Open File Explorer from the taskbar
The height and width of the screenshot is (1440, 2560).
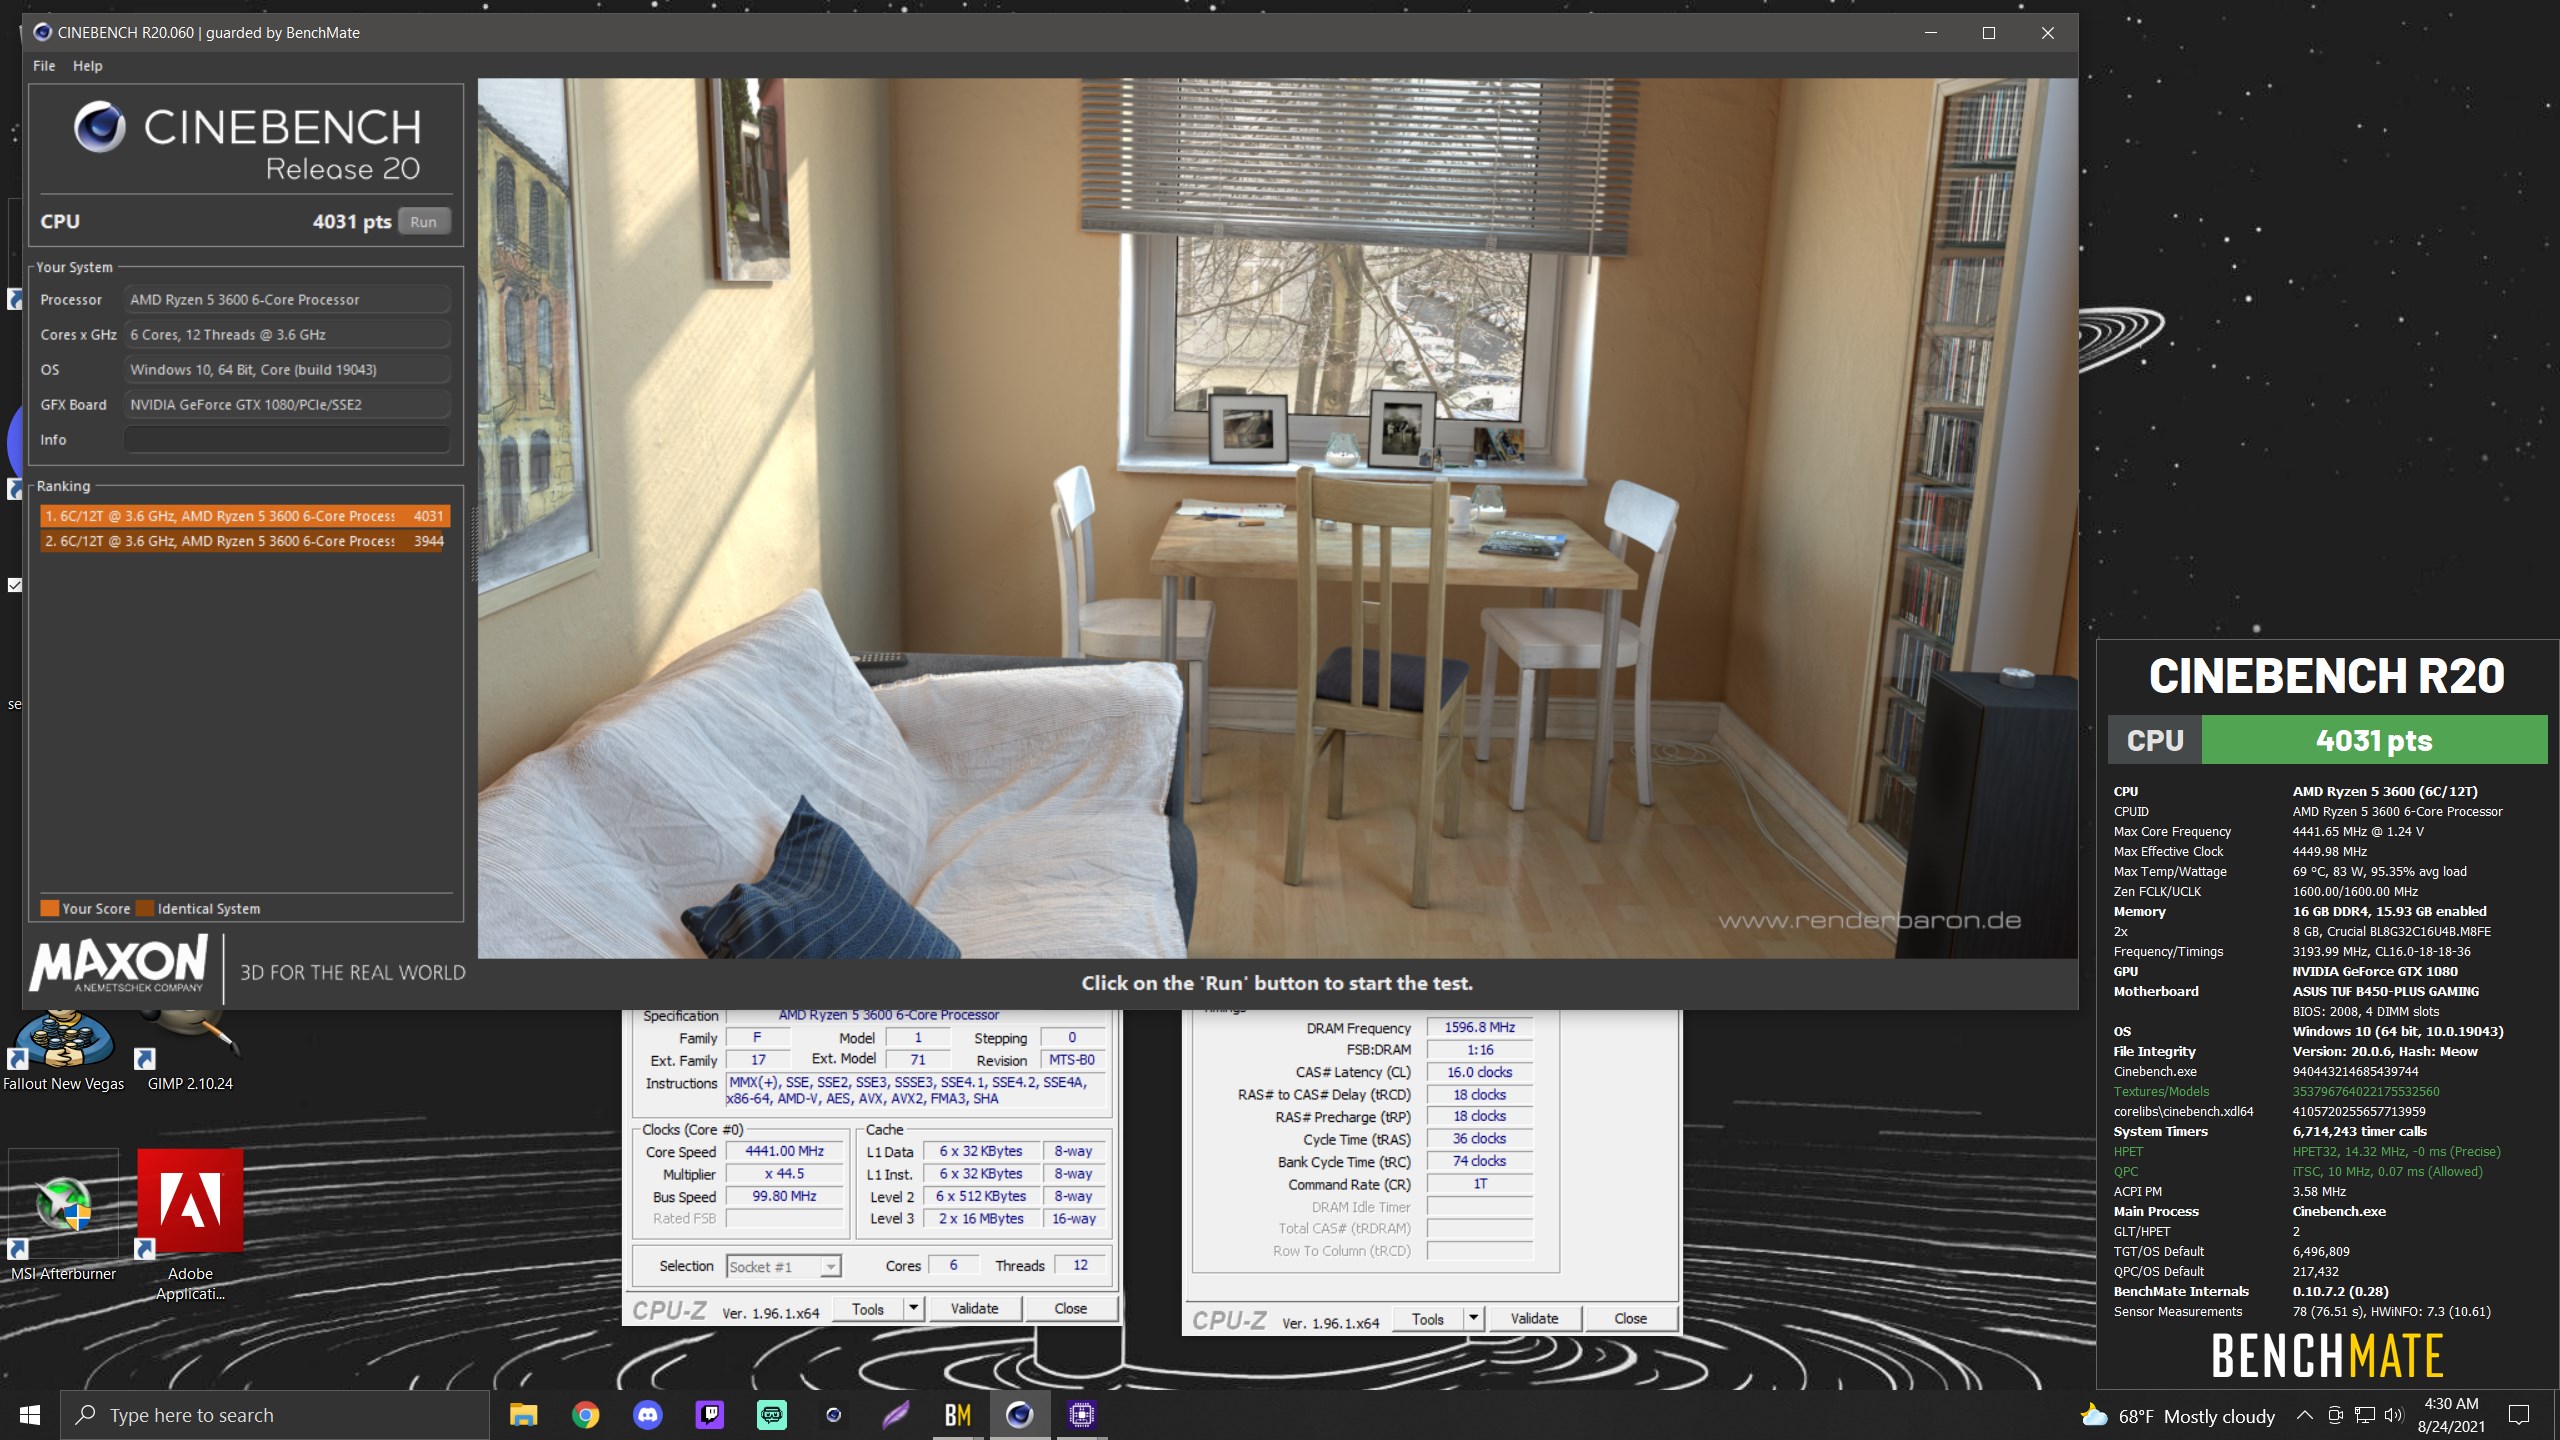pyautogui.click(x=523, y=1415)
